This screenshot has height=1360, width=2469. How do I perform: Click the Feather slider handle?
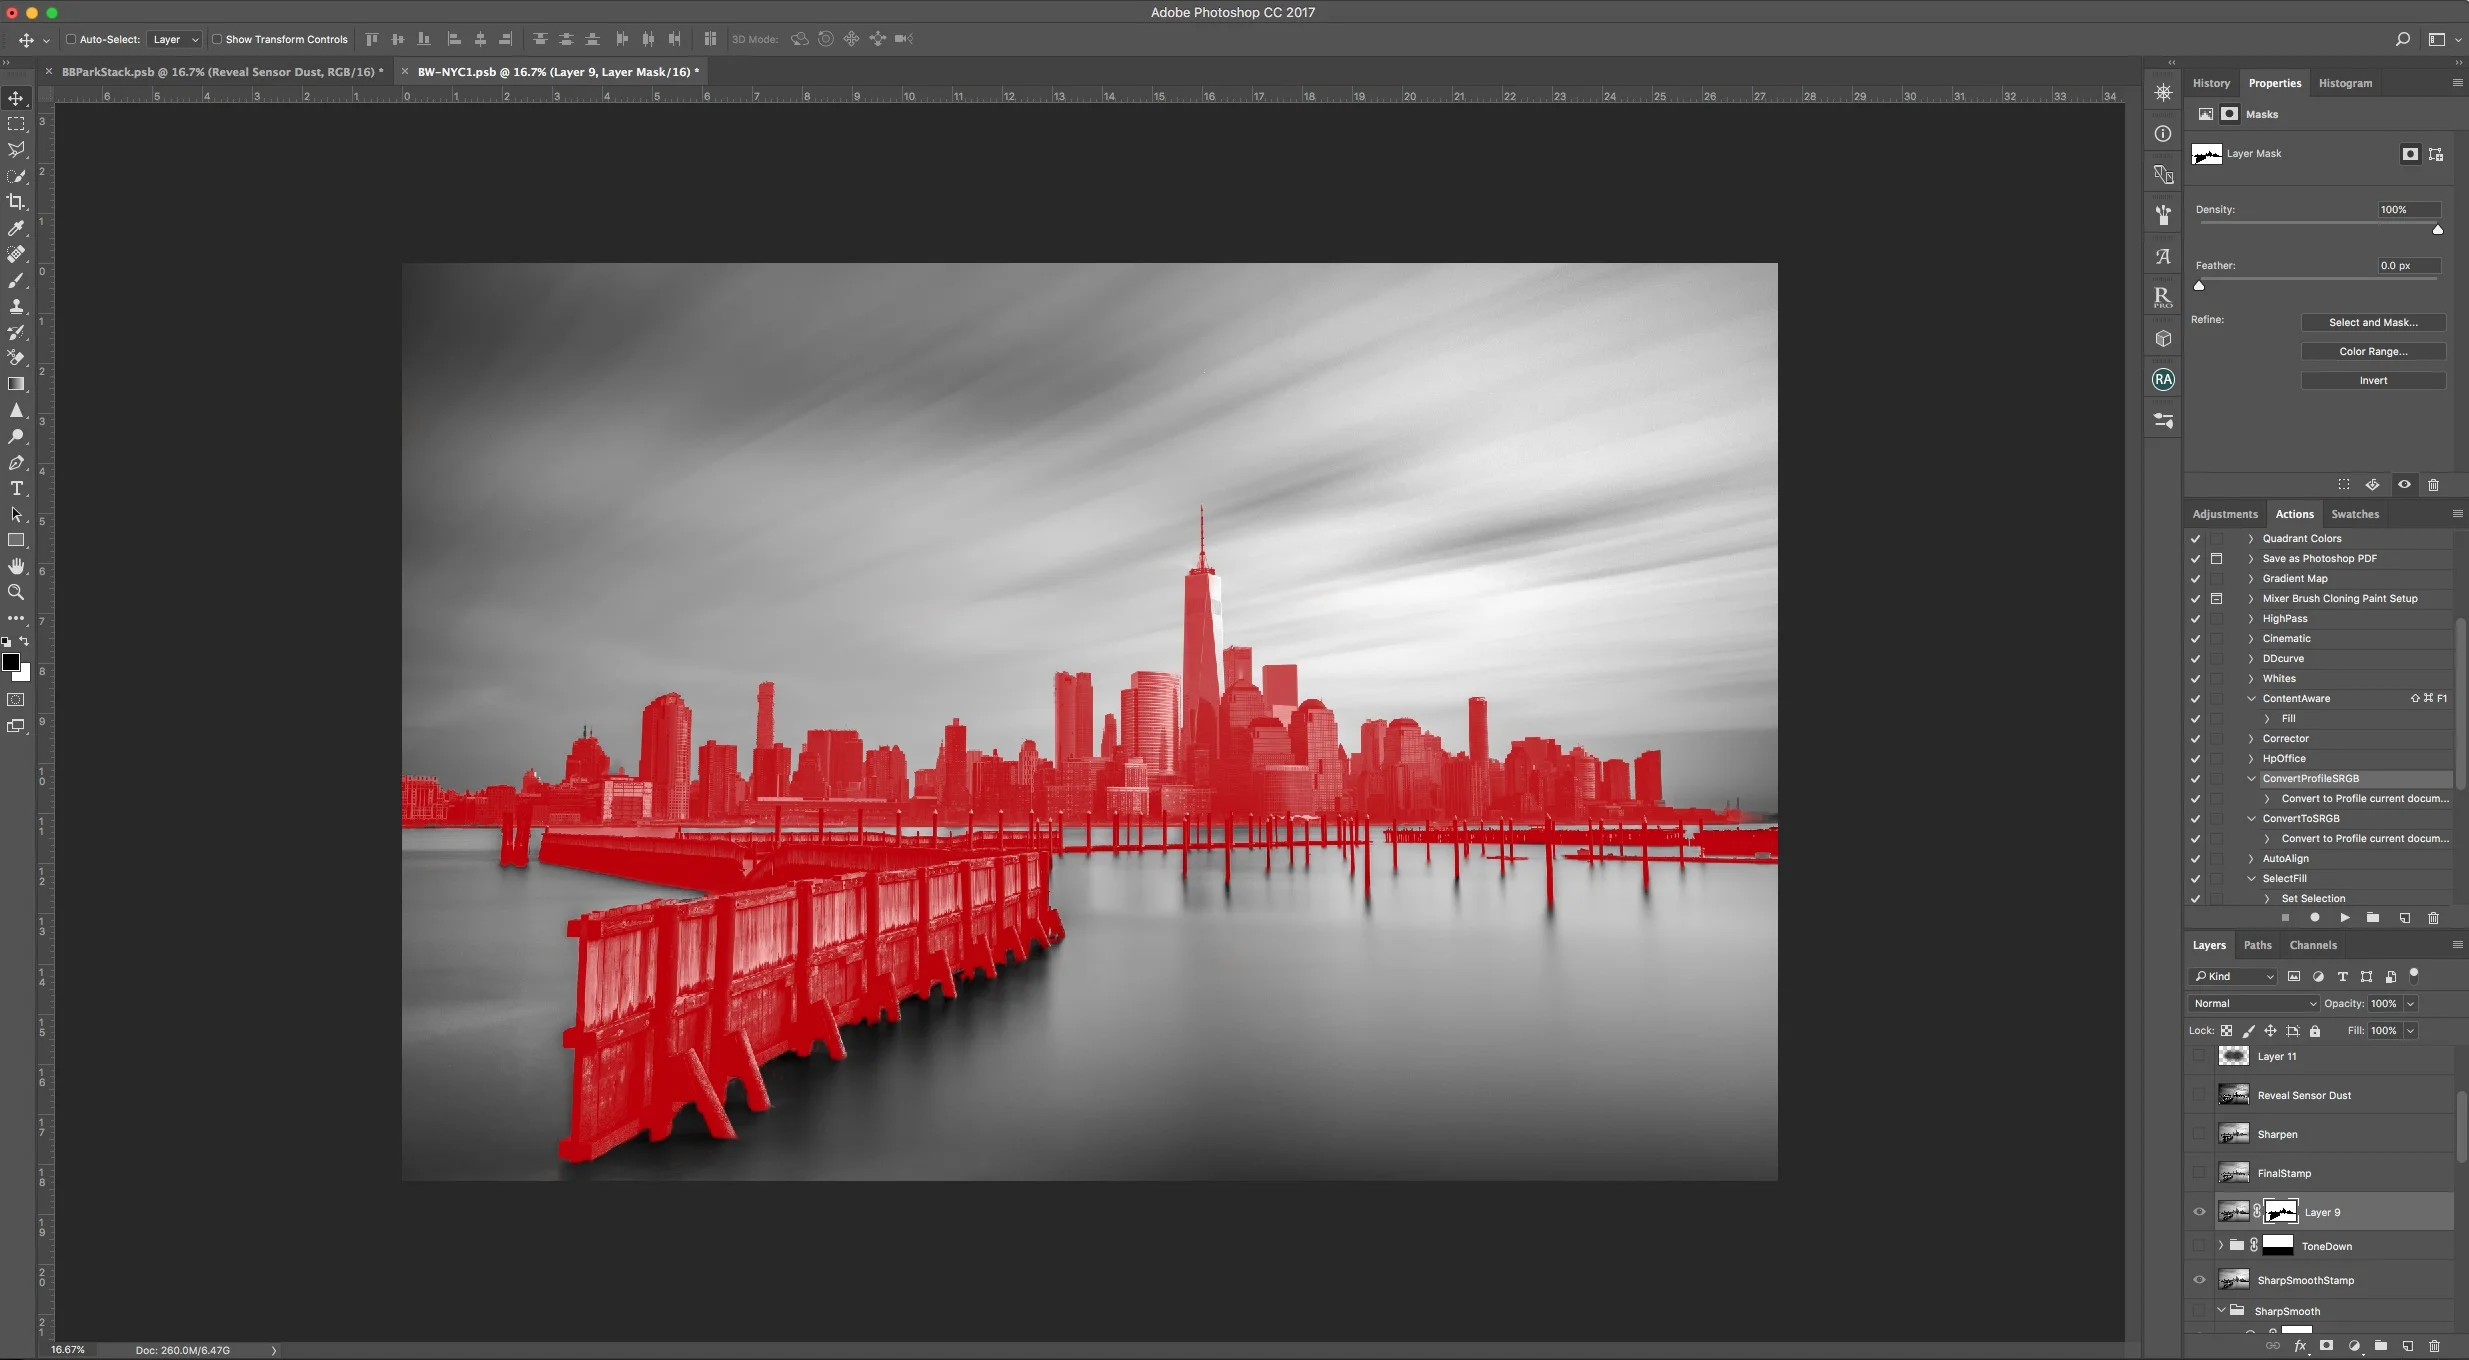2199,286
